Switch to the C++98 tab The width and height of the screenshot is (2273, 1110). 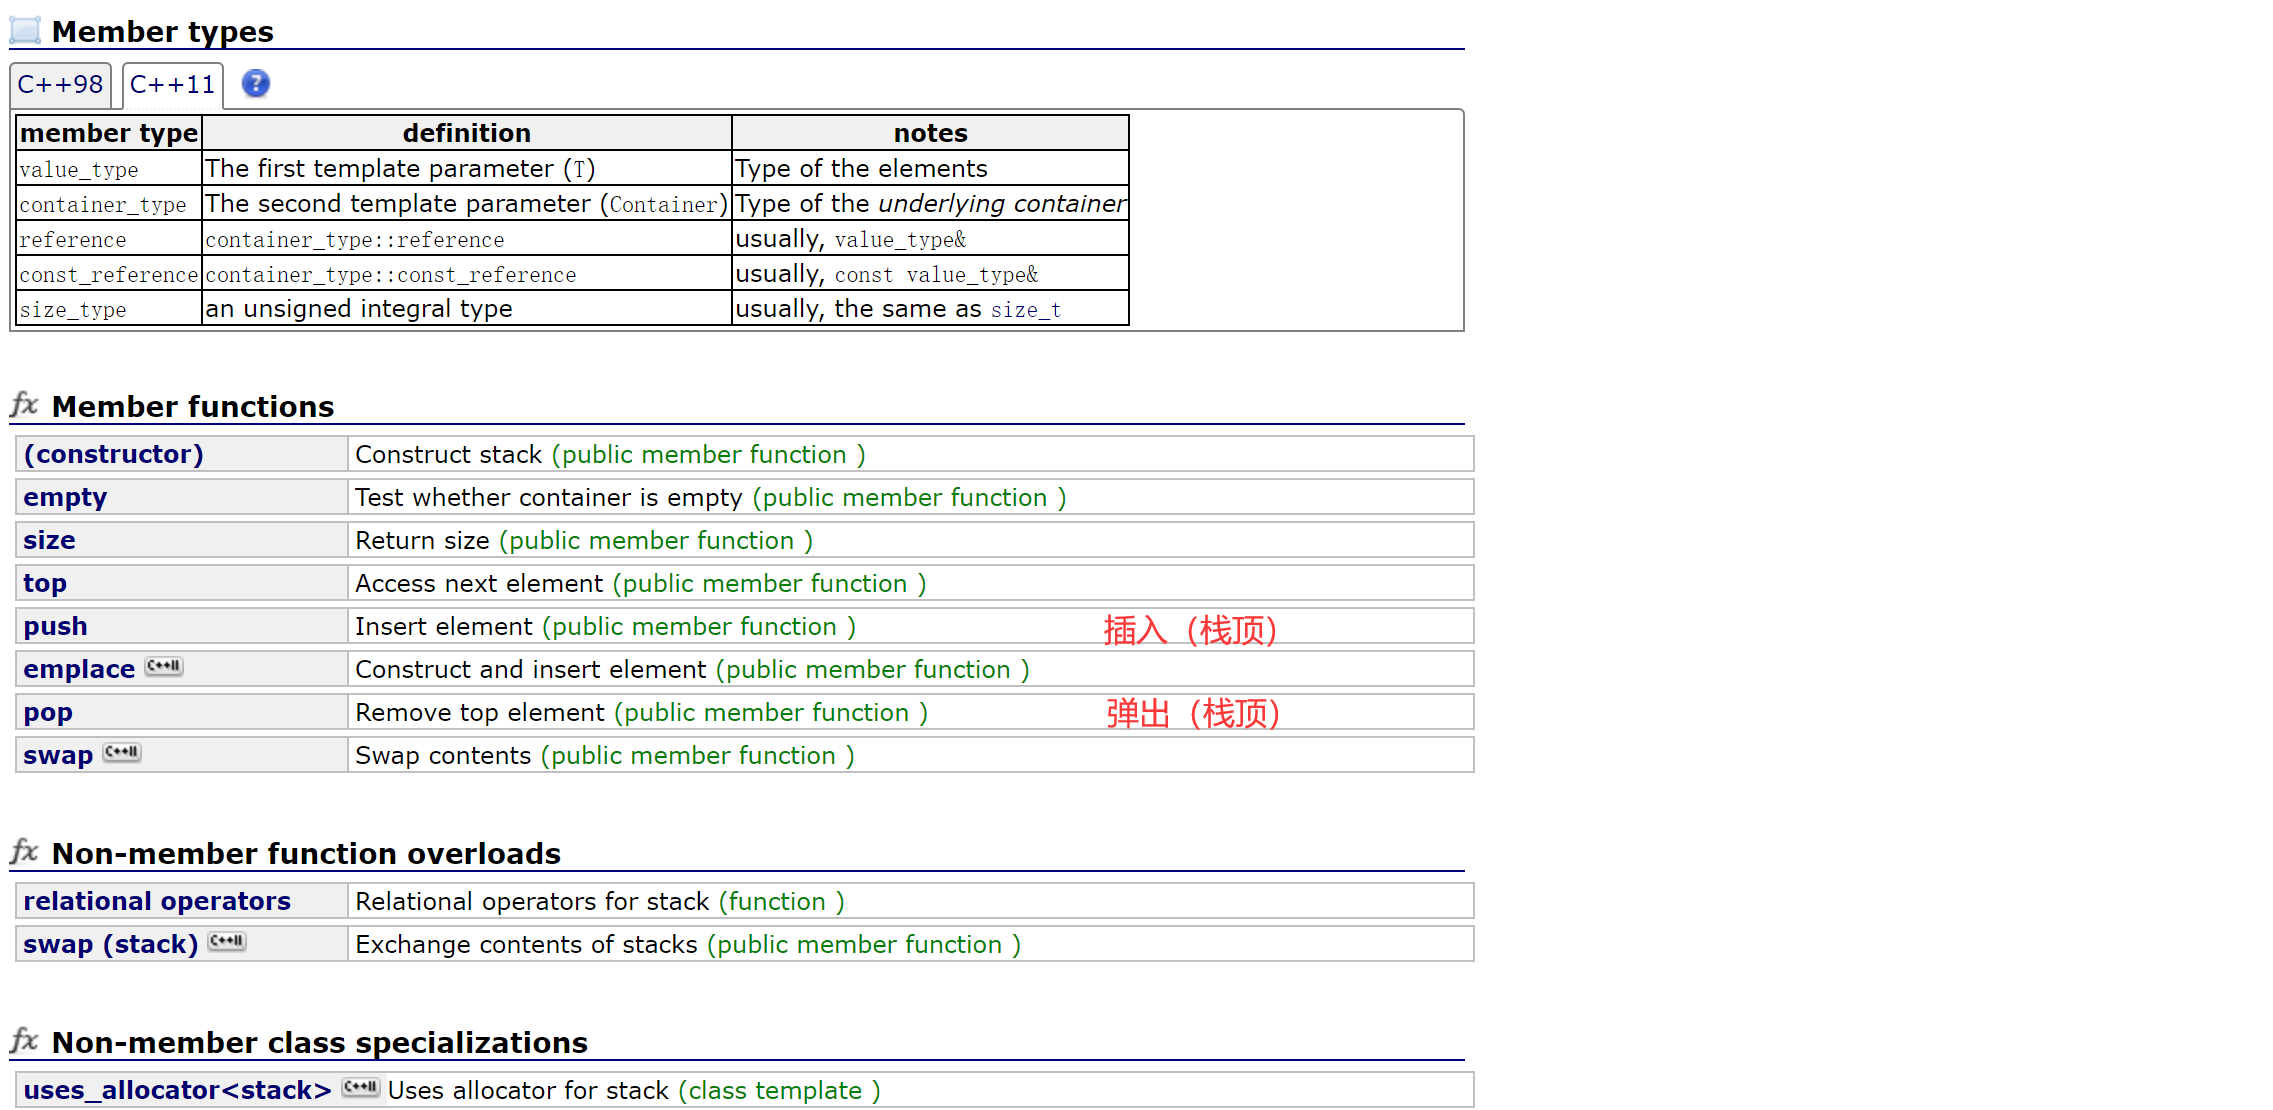[60, 85]
